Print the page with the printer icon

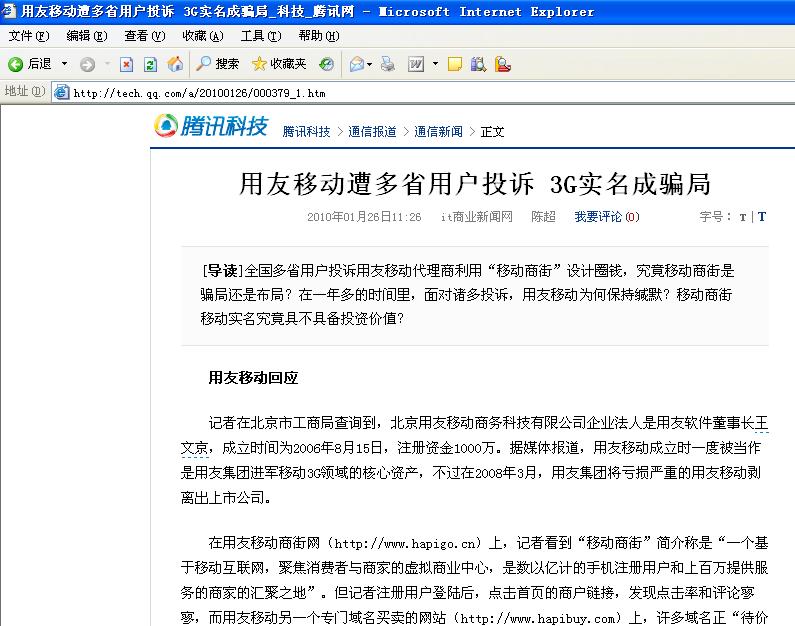tap(388, 64)
